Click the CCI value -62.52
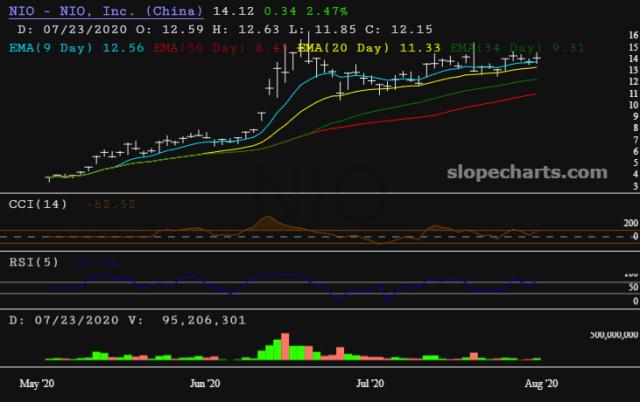This screenshot has width=640, height=402. (112, 205)
